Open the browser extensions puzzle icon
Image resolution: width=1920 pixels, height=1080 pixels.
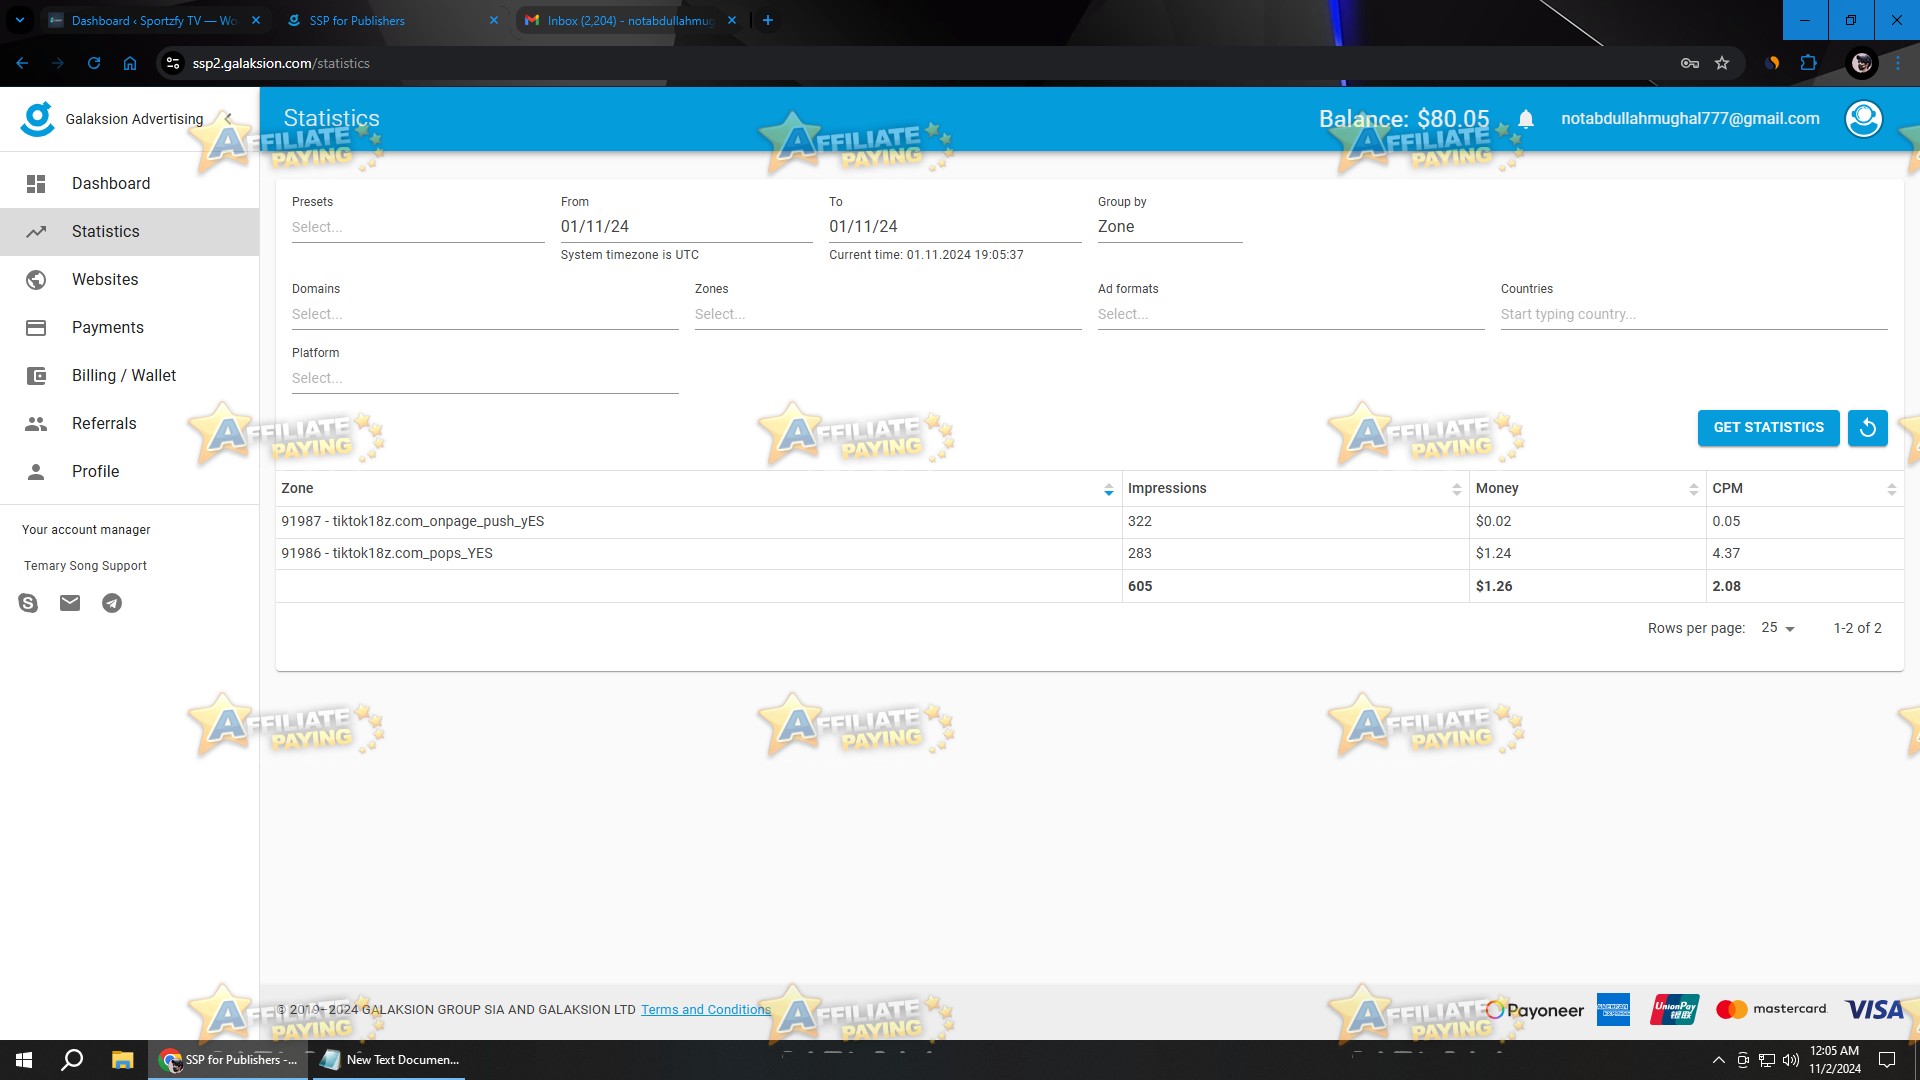click(x=1808, y=63)
